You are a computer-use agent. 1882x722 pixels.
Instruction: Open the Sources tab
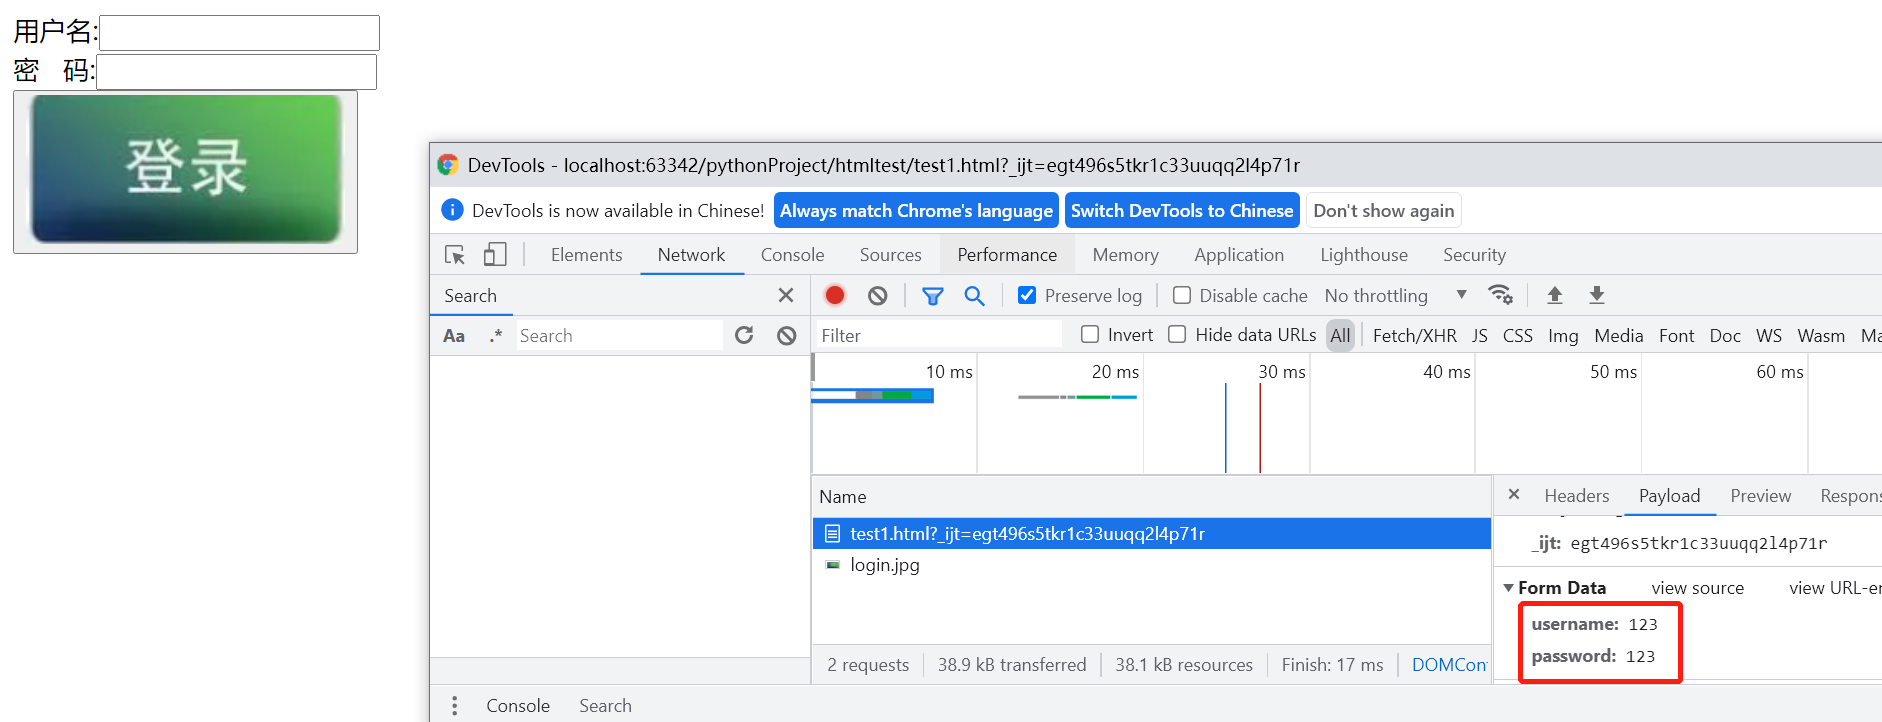890,255
